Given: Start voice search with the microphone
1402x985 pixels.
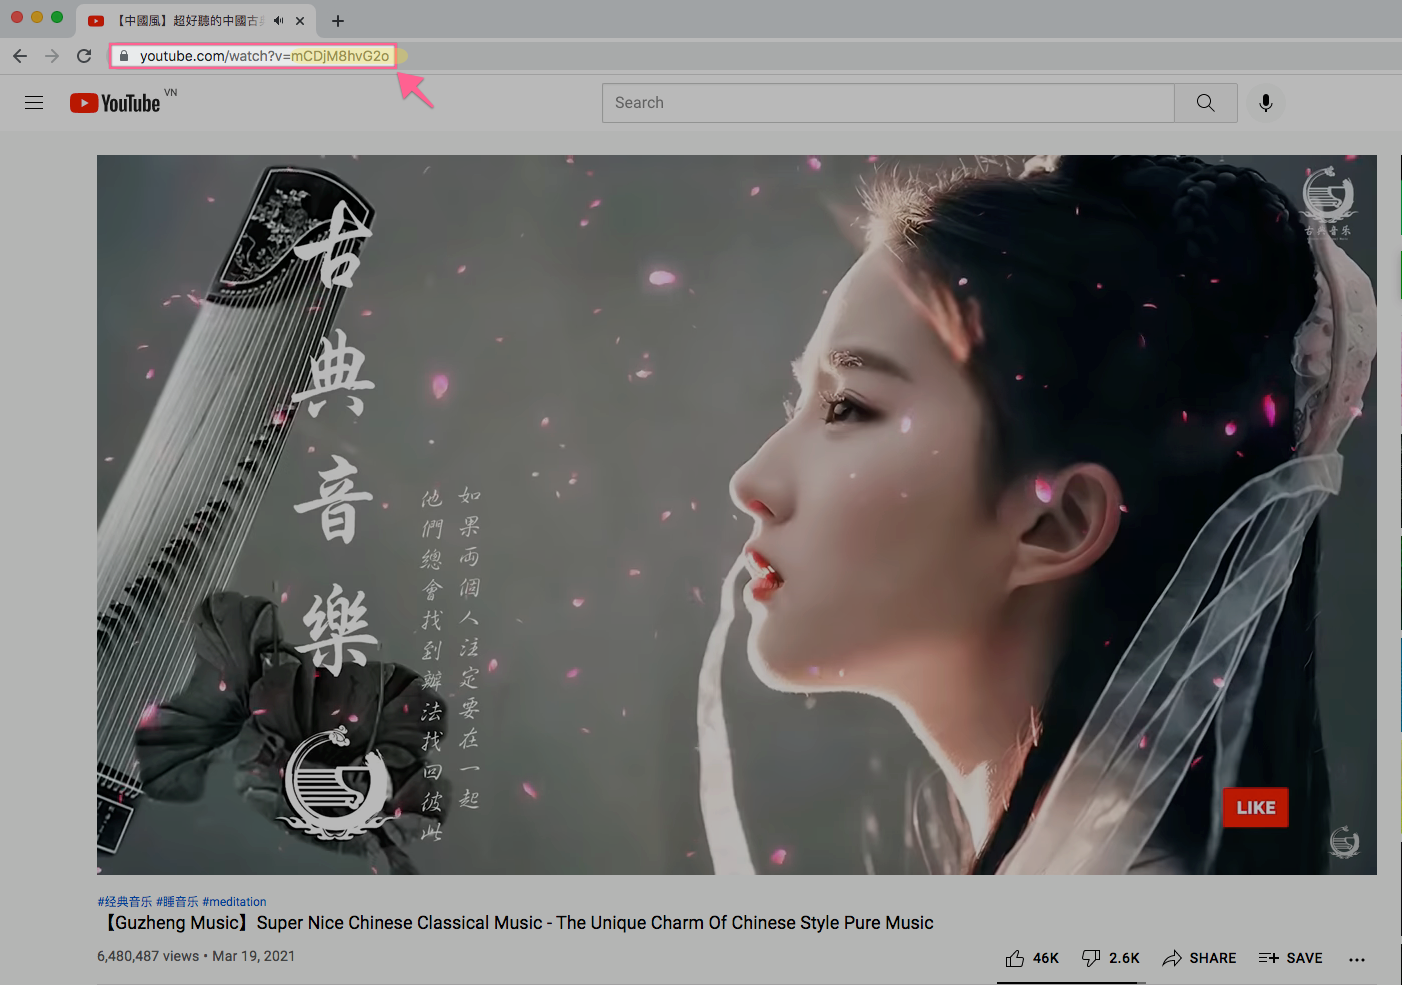Looking at the screenshot, I should pyautogui.click(x=1266, y=103).
